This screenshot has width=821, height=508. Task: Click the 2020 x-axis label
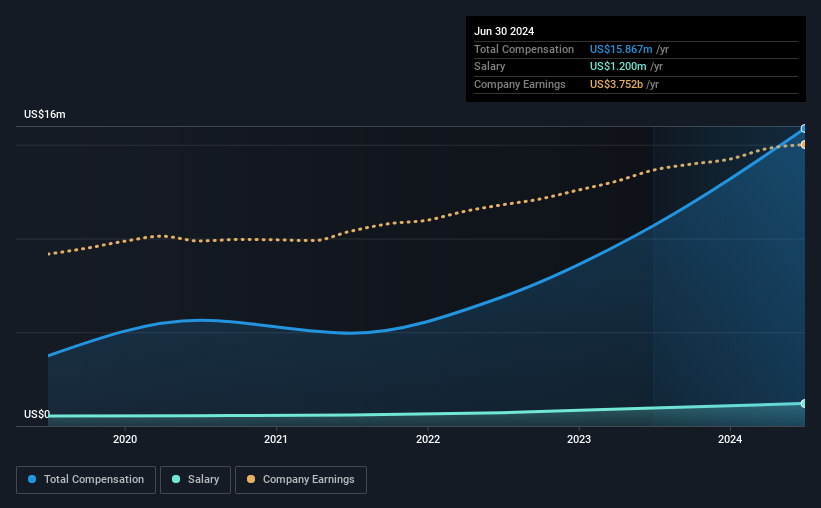125,439
